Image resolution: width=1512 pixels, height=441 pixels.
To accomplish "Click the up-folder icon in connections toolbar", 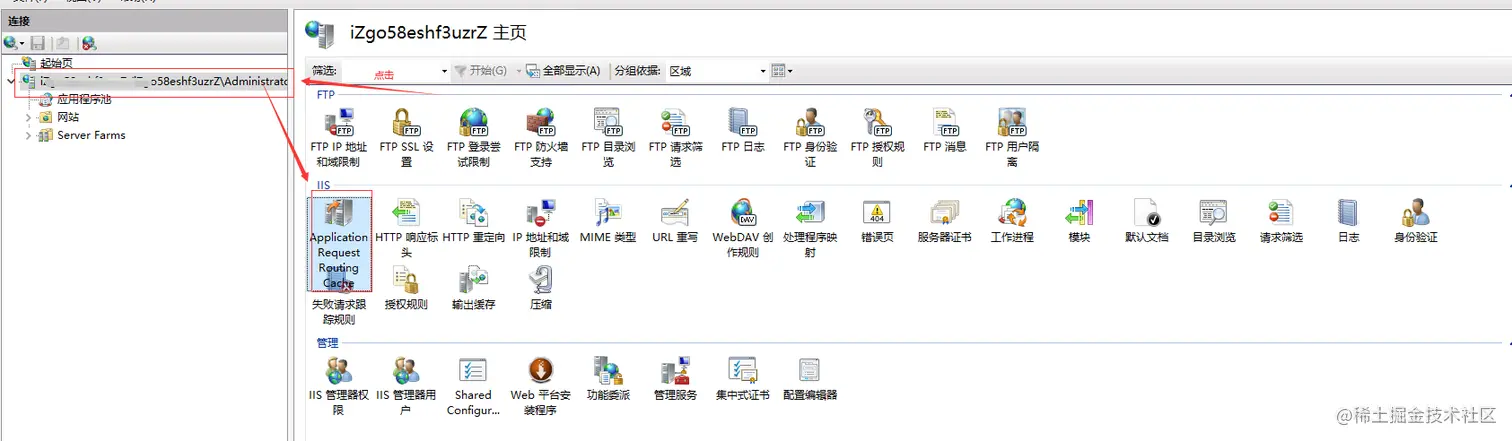I will (x=62, y=43).
